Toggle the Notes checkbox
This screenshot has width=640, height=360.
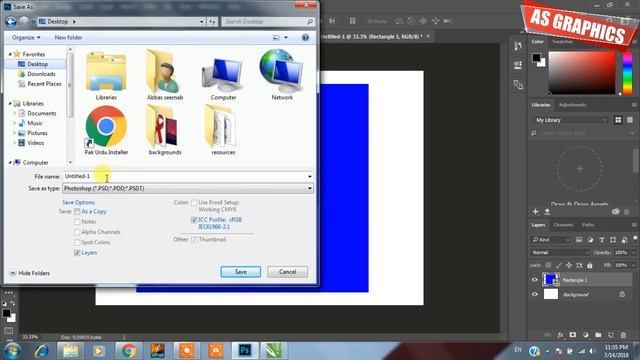tap(77, 222)
